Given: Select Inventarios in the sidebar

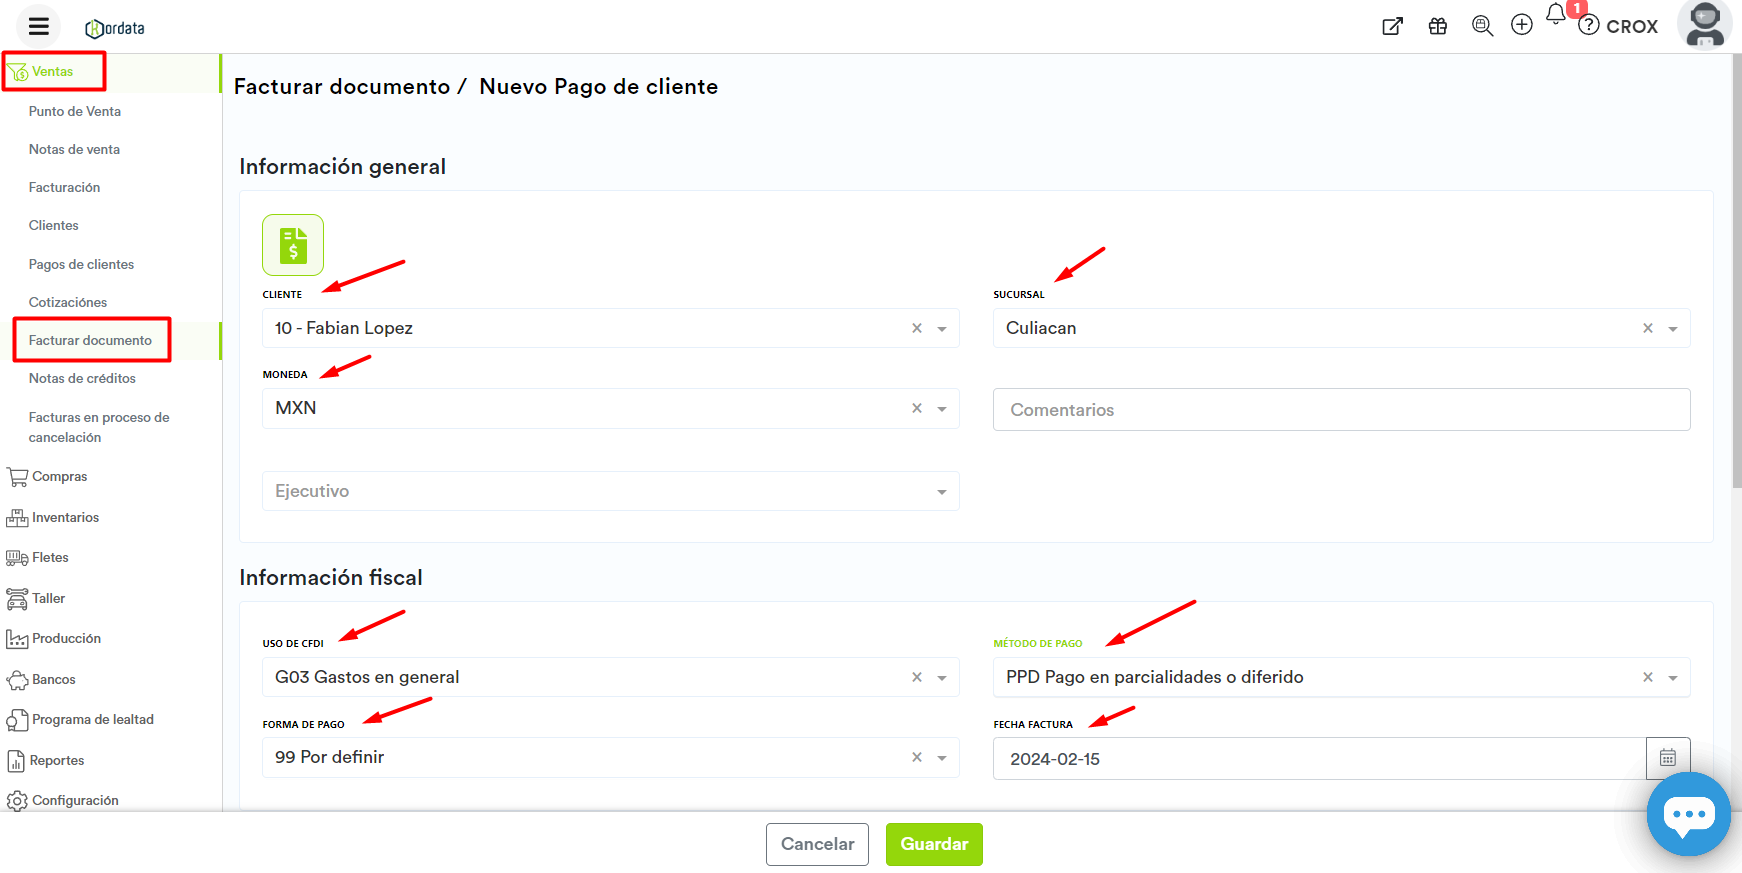Looking at the screenshot, I should [65, 517].
